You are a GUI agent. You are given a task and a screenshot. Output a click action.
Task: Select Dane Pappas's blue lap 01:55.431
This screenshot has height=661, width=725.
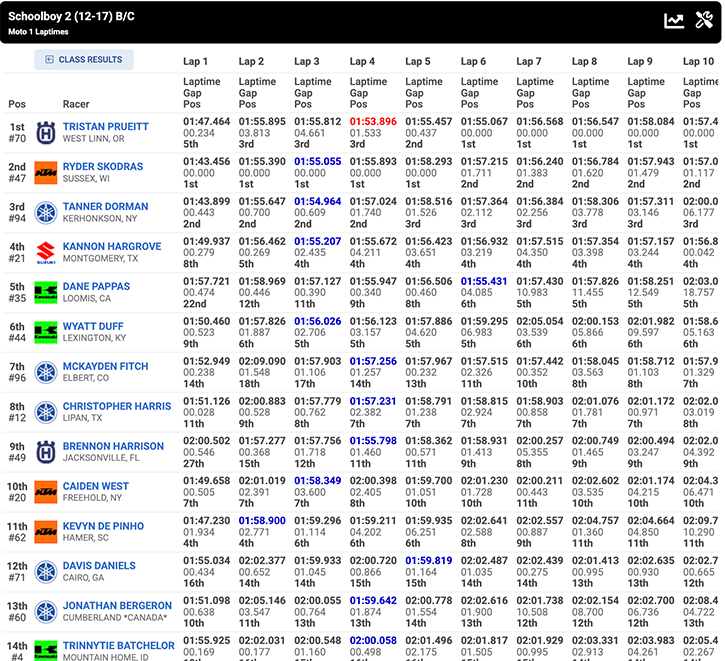pyautogui.click(x=484, y=281)
